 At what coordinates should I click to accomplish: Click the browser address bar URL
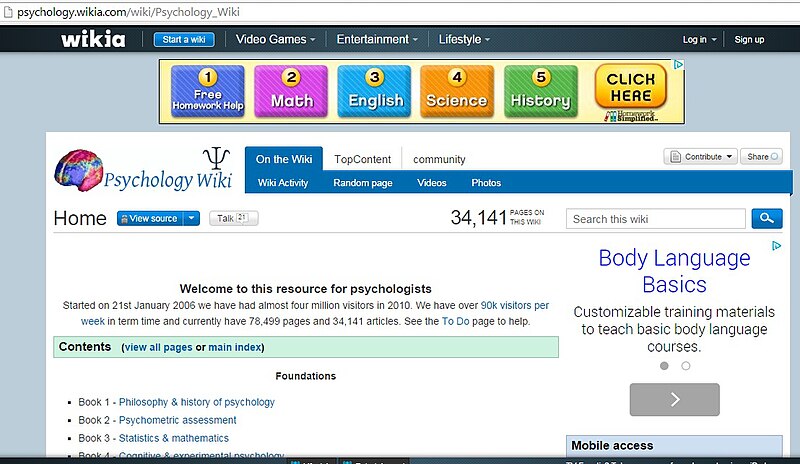[x=128, y=12]
